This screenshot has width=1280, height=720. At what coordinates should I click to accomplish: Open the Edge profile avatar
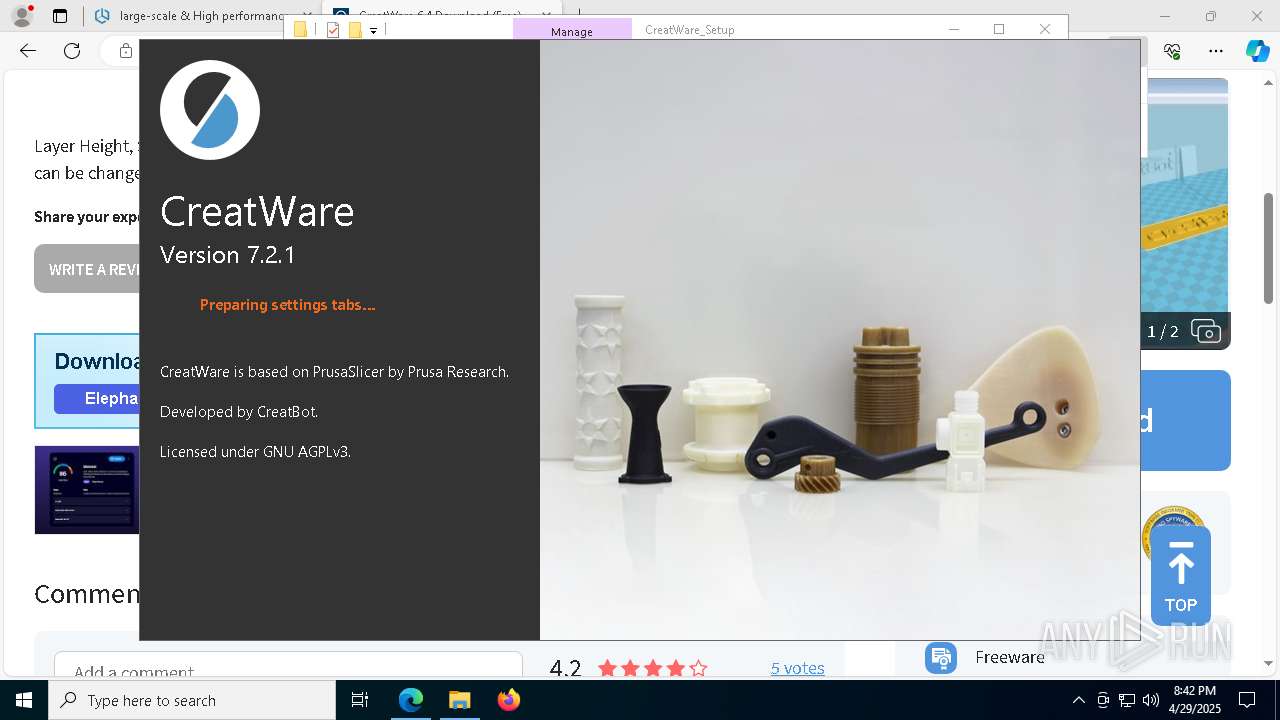[22, 16]
